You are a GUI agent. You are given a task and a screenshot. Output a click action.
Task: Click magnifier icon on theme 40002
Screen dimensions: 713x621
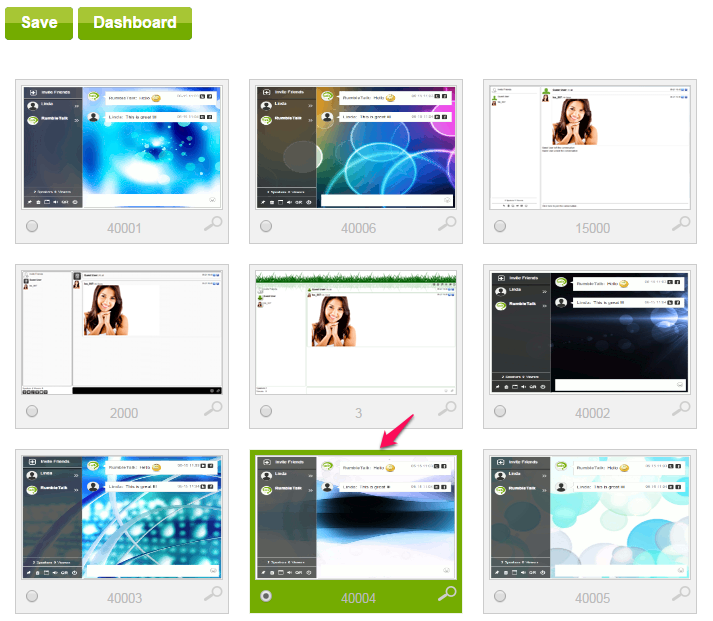(x=682, y=409)
